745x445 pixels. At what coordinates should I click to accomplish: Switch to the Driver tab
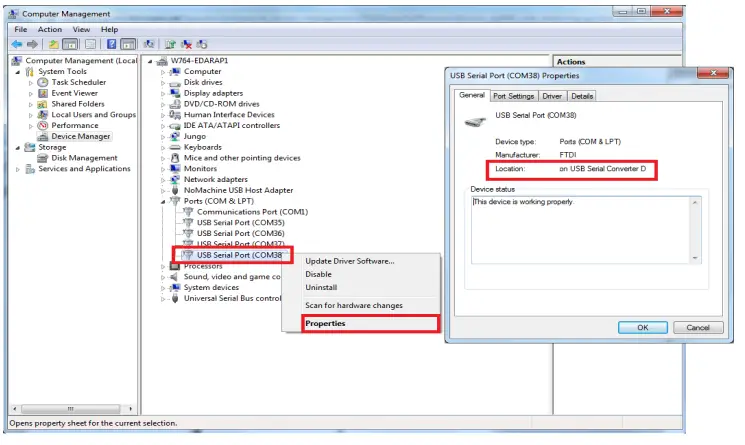tap(552, 96)
